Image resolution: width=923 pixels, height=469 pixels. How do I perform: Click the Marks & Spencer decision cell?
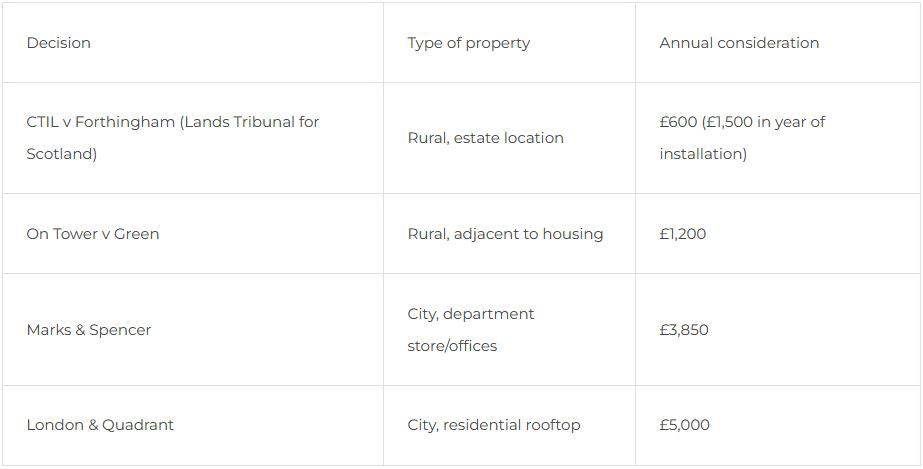[89, 330]
